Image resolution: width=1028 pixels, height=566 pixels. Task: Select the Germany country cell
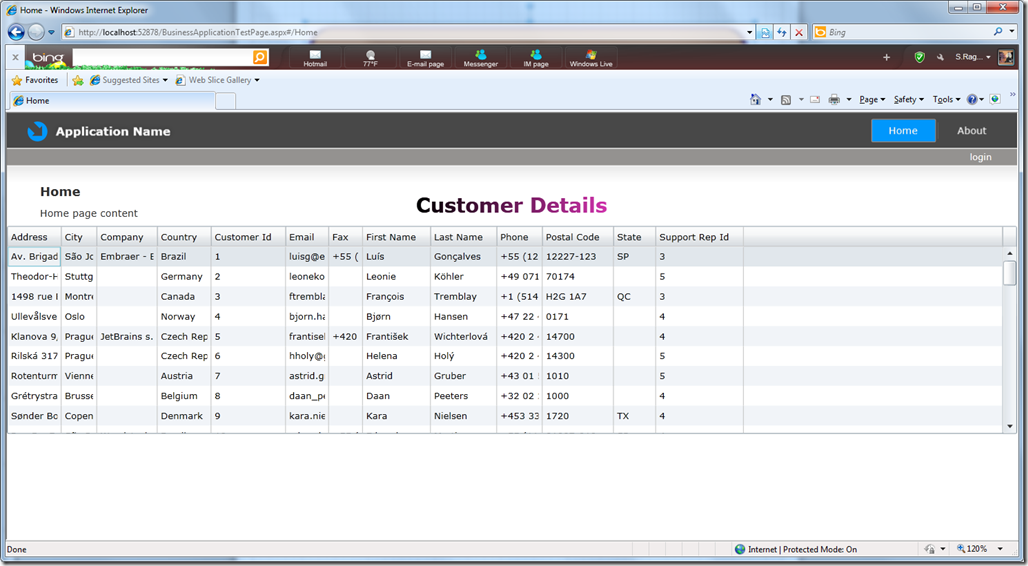point(184,277)
